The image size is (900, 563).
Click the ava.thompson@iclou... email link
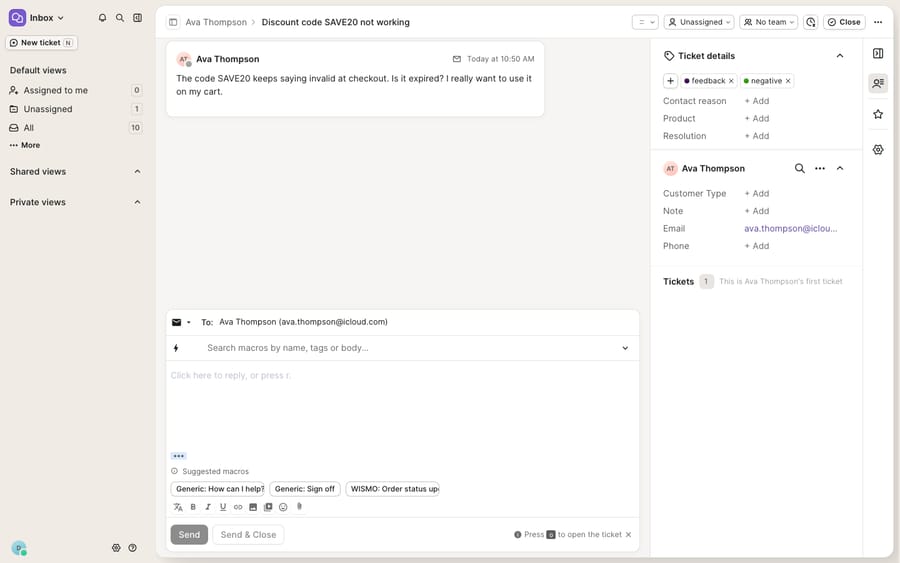tap(790, 228)
